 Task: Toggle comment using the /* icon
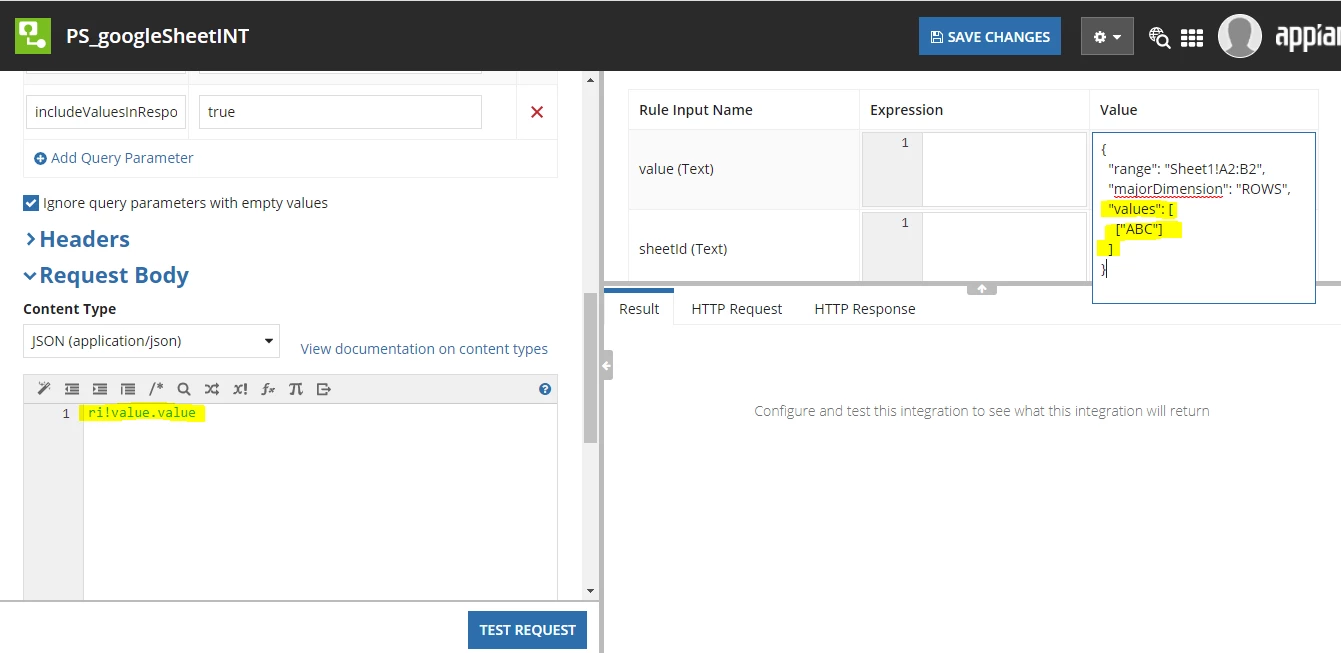click(156, 389)
